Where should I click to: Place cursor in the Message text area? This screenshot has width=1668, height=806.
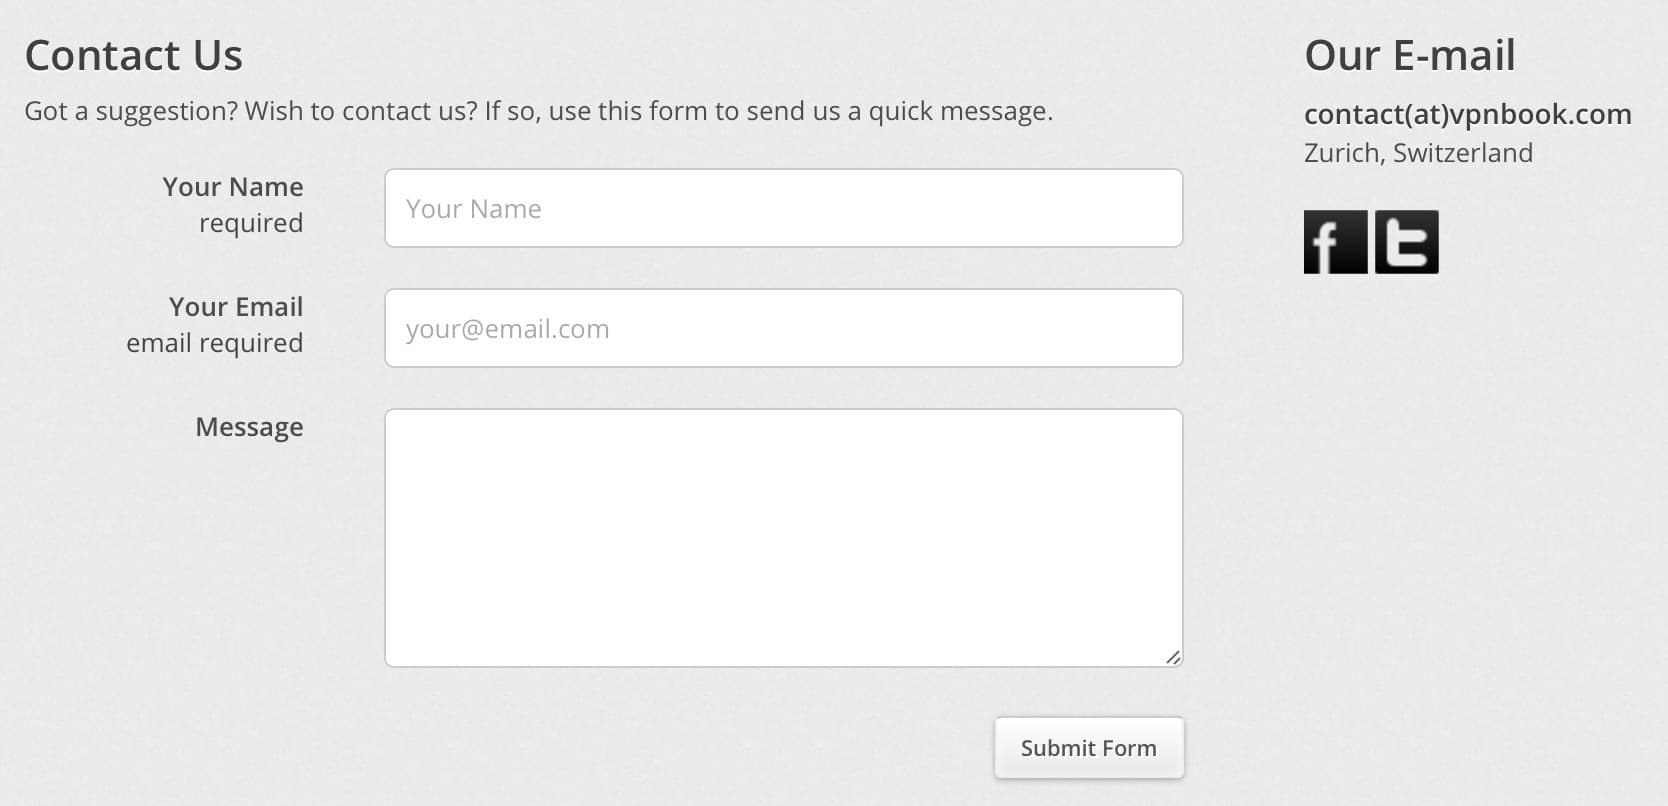pyautogui.click(x=784, y=538)
